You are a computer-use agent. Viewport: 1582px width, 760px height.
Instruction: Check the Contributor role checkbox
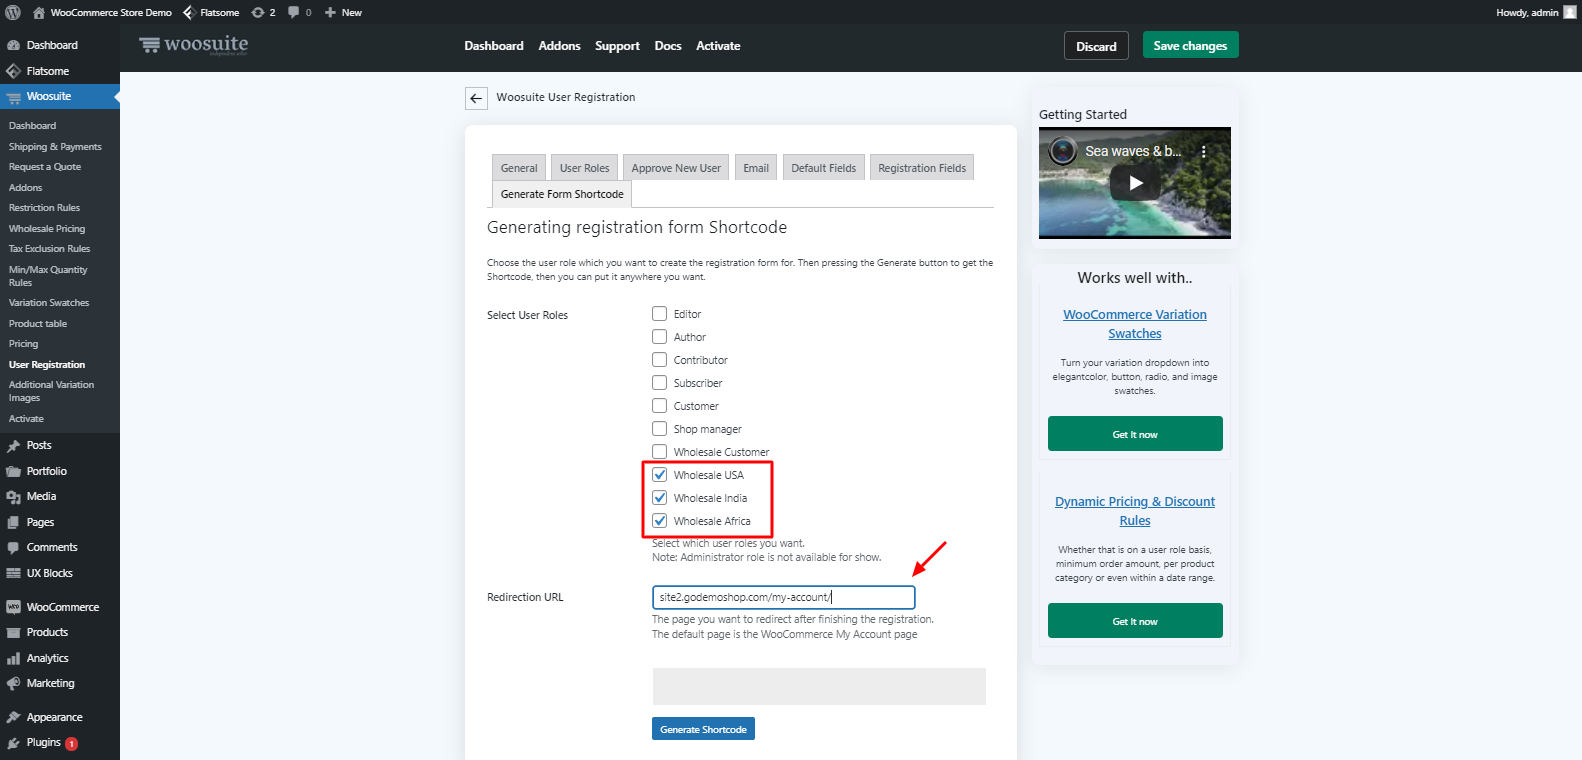tap(659, 359)
